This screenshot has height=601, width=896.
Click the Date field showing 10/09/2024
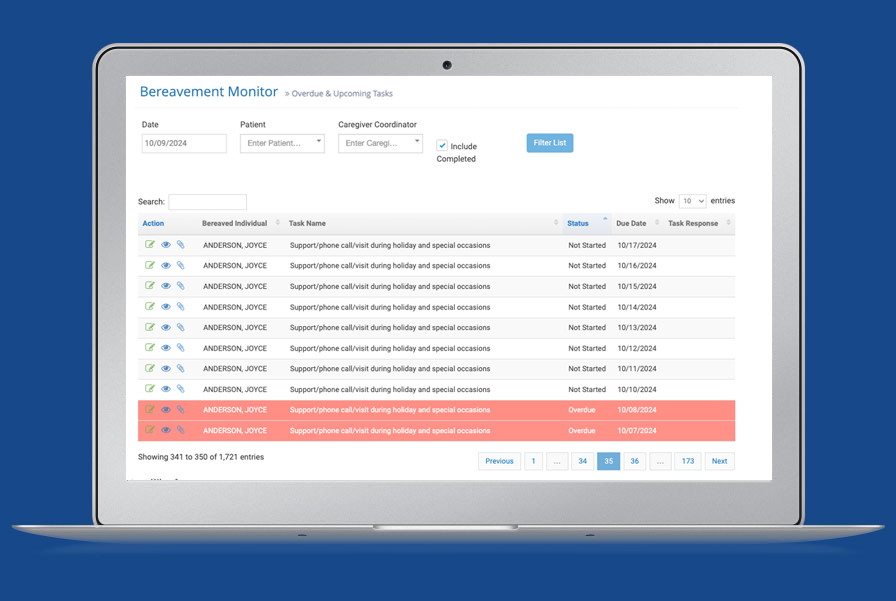[184, 143]
